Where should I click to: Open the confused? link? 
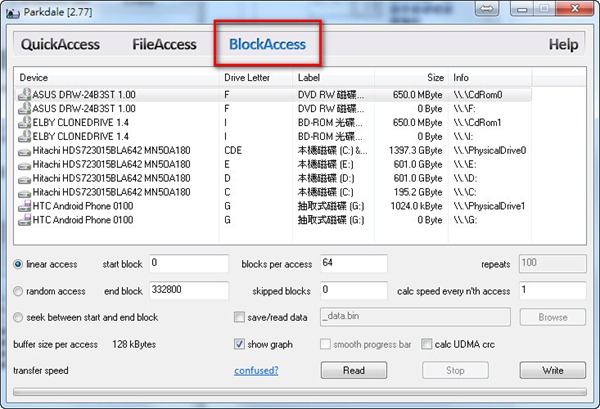click(256, 370)
